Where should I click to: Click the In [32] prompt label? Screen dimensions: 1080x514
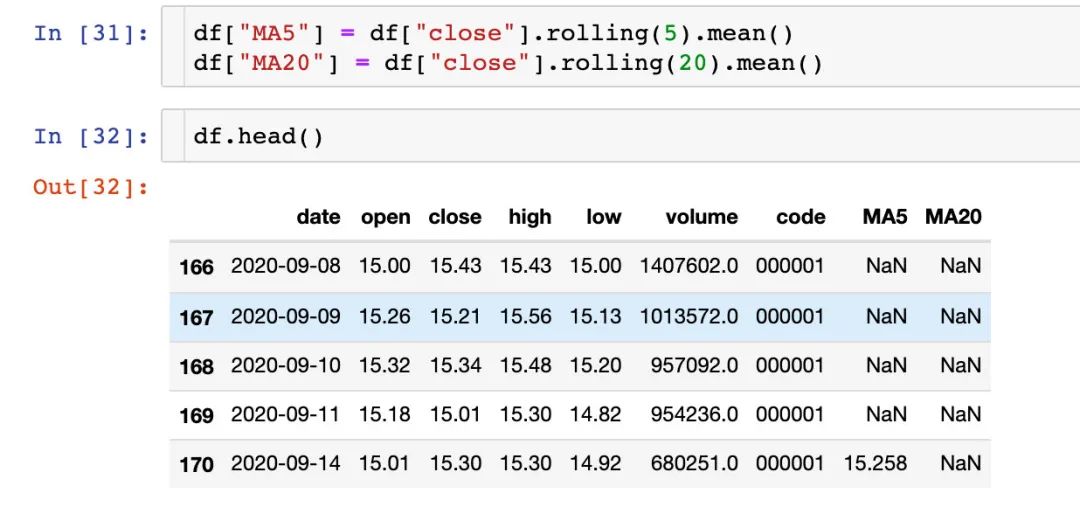[x=91, y=136]
